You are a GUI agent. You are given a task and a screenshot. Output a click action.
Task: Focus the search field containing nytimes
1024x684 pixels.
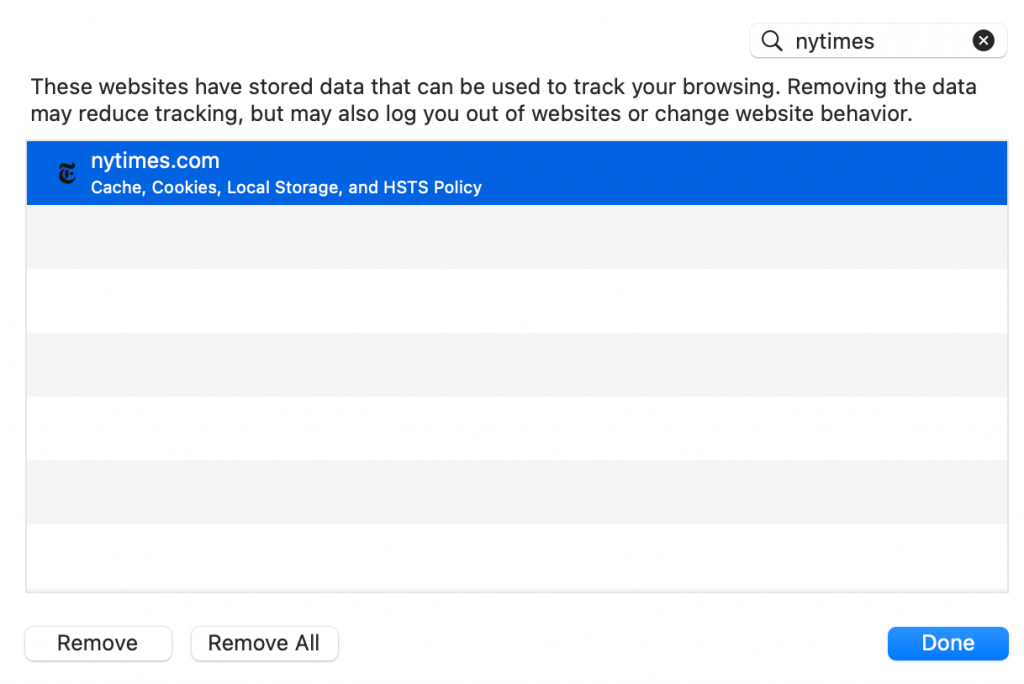[x=878, y=41]
